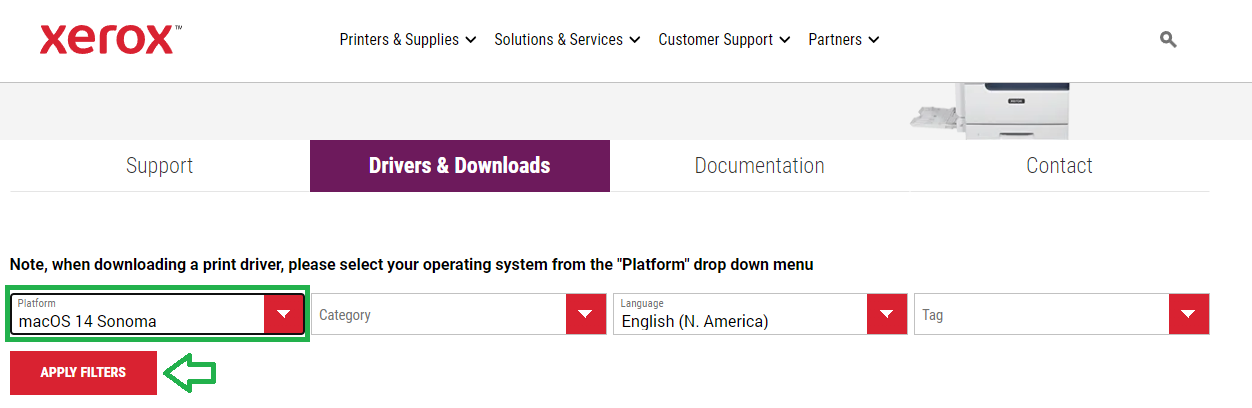Screen dimensions: 1252x408
Task: Select Drivers & Downloads tab
Action: pos(460,166)
